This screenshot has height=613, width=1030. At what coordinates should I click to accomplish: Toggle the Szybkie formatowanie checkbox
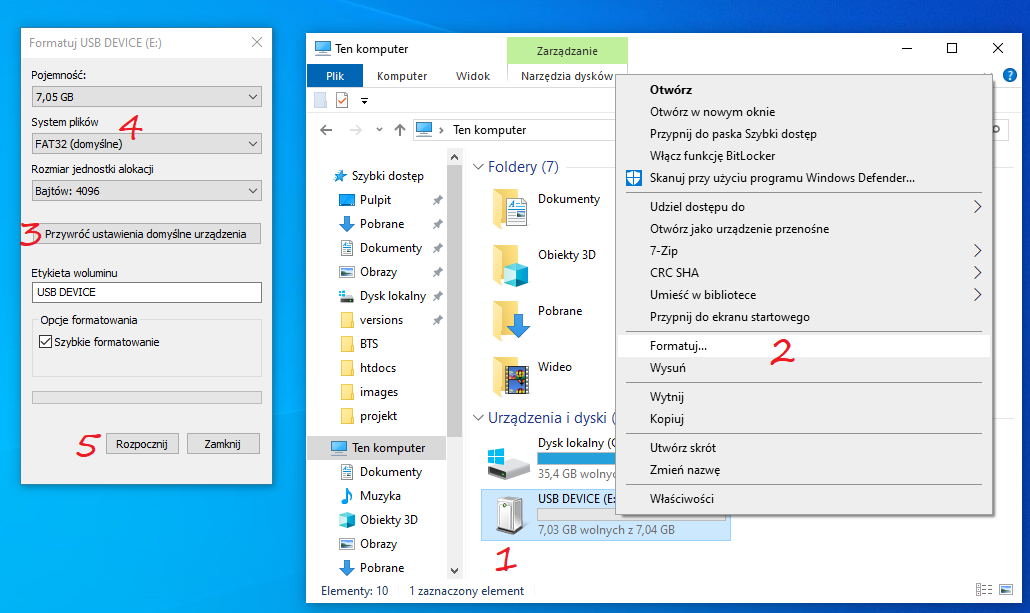[45, 342]
